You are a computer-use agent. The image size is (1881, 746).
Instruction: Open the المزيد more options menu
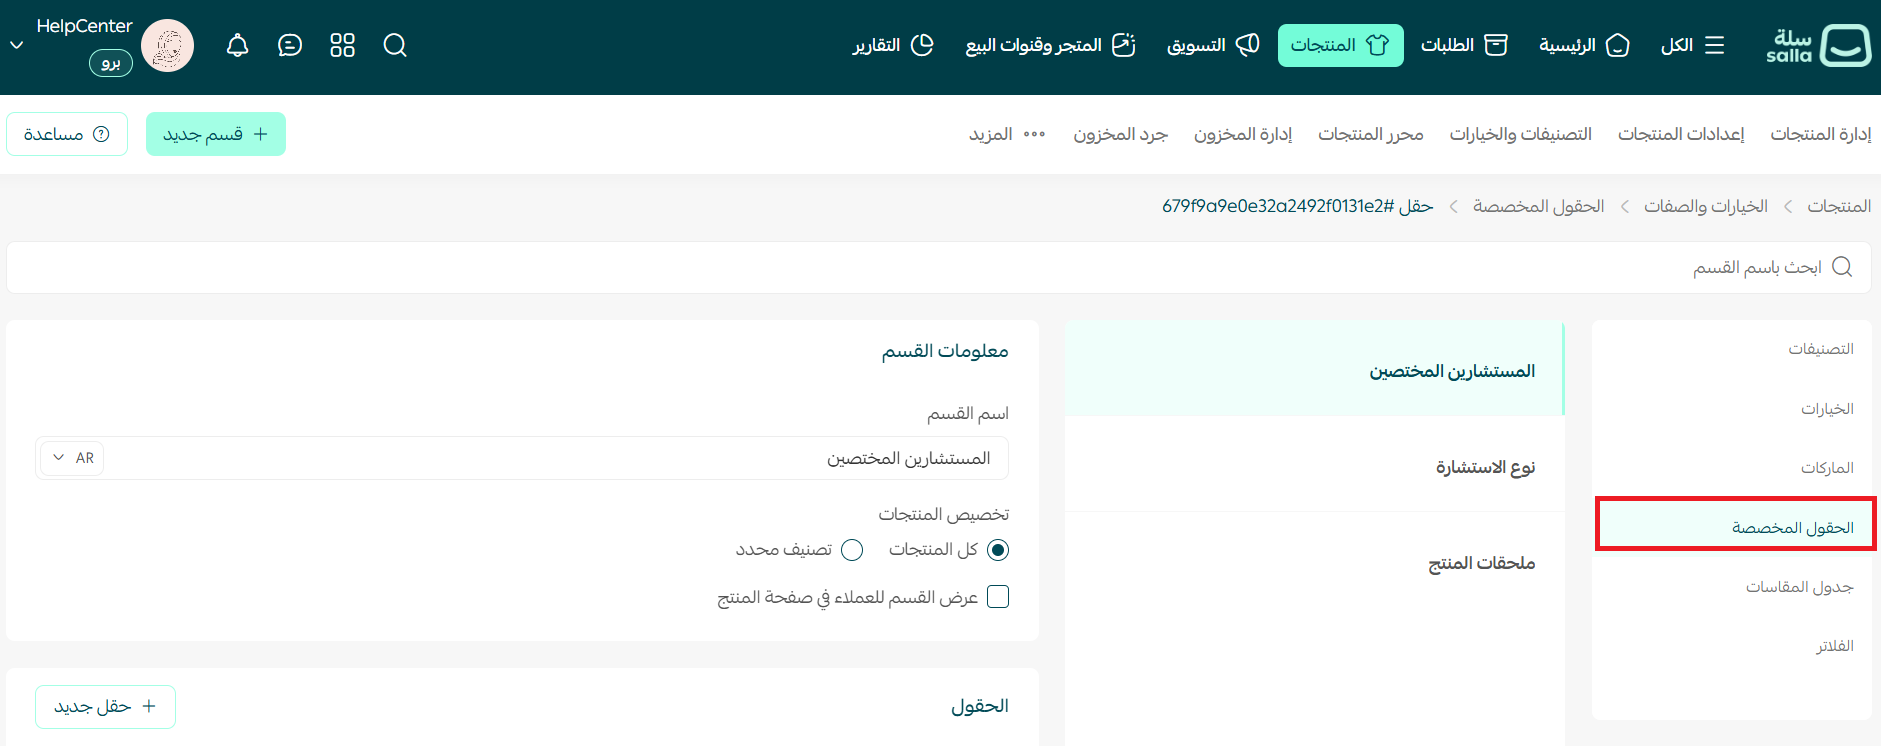(1006, 134)
